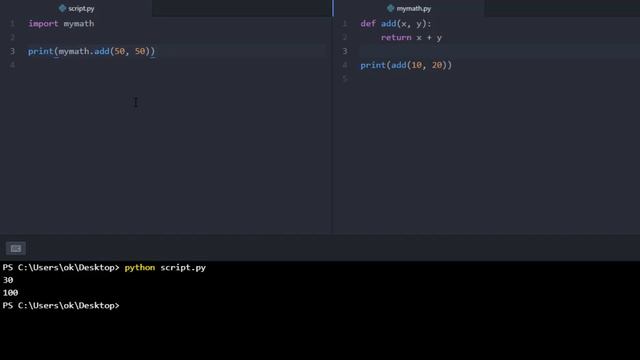
Task: Switch to the script.py tab
Action: click(x=76, y=8)
